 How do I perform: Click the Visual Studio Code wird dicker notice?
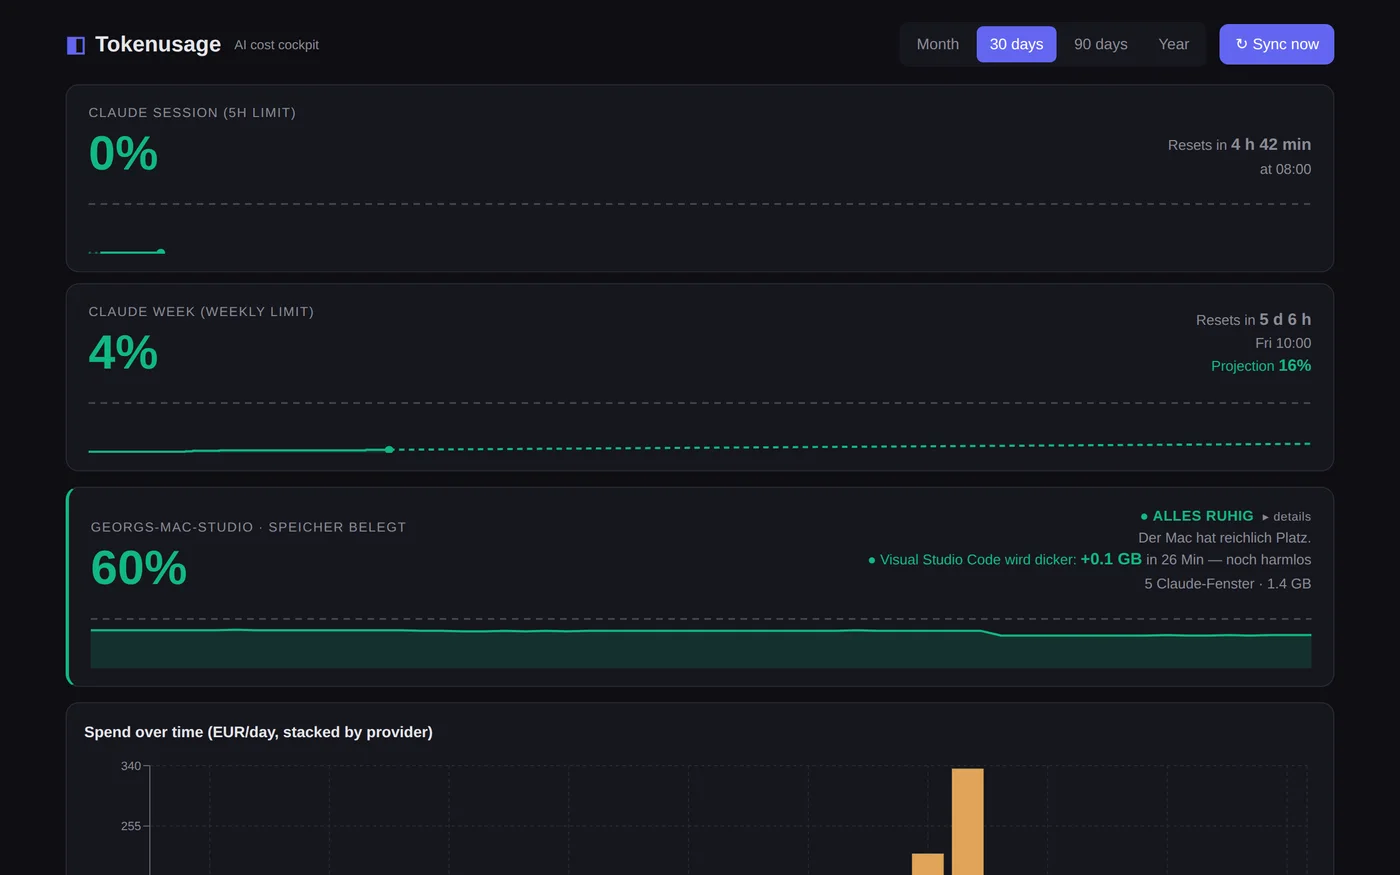tap(1089, 560)
